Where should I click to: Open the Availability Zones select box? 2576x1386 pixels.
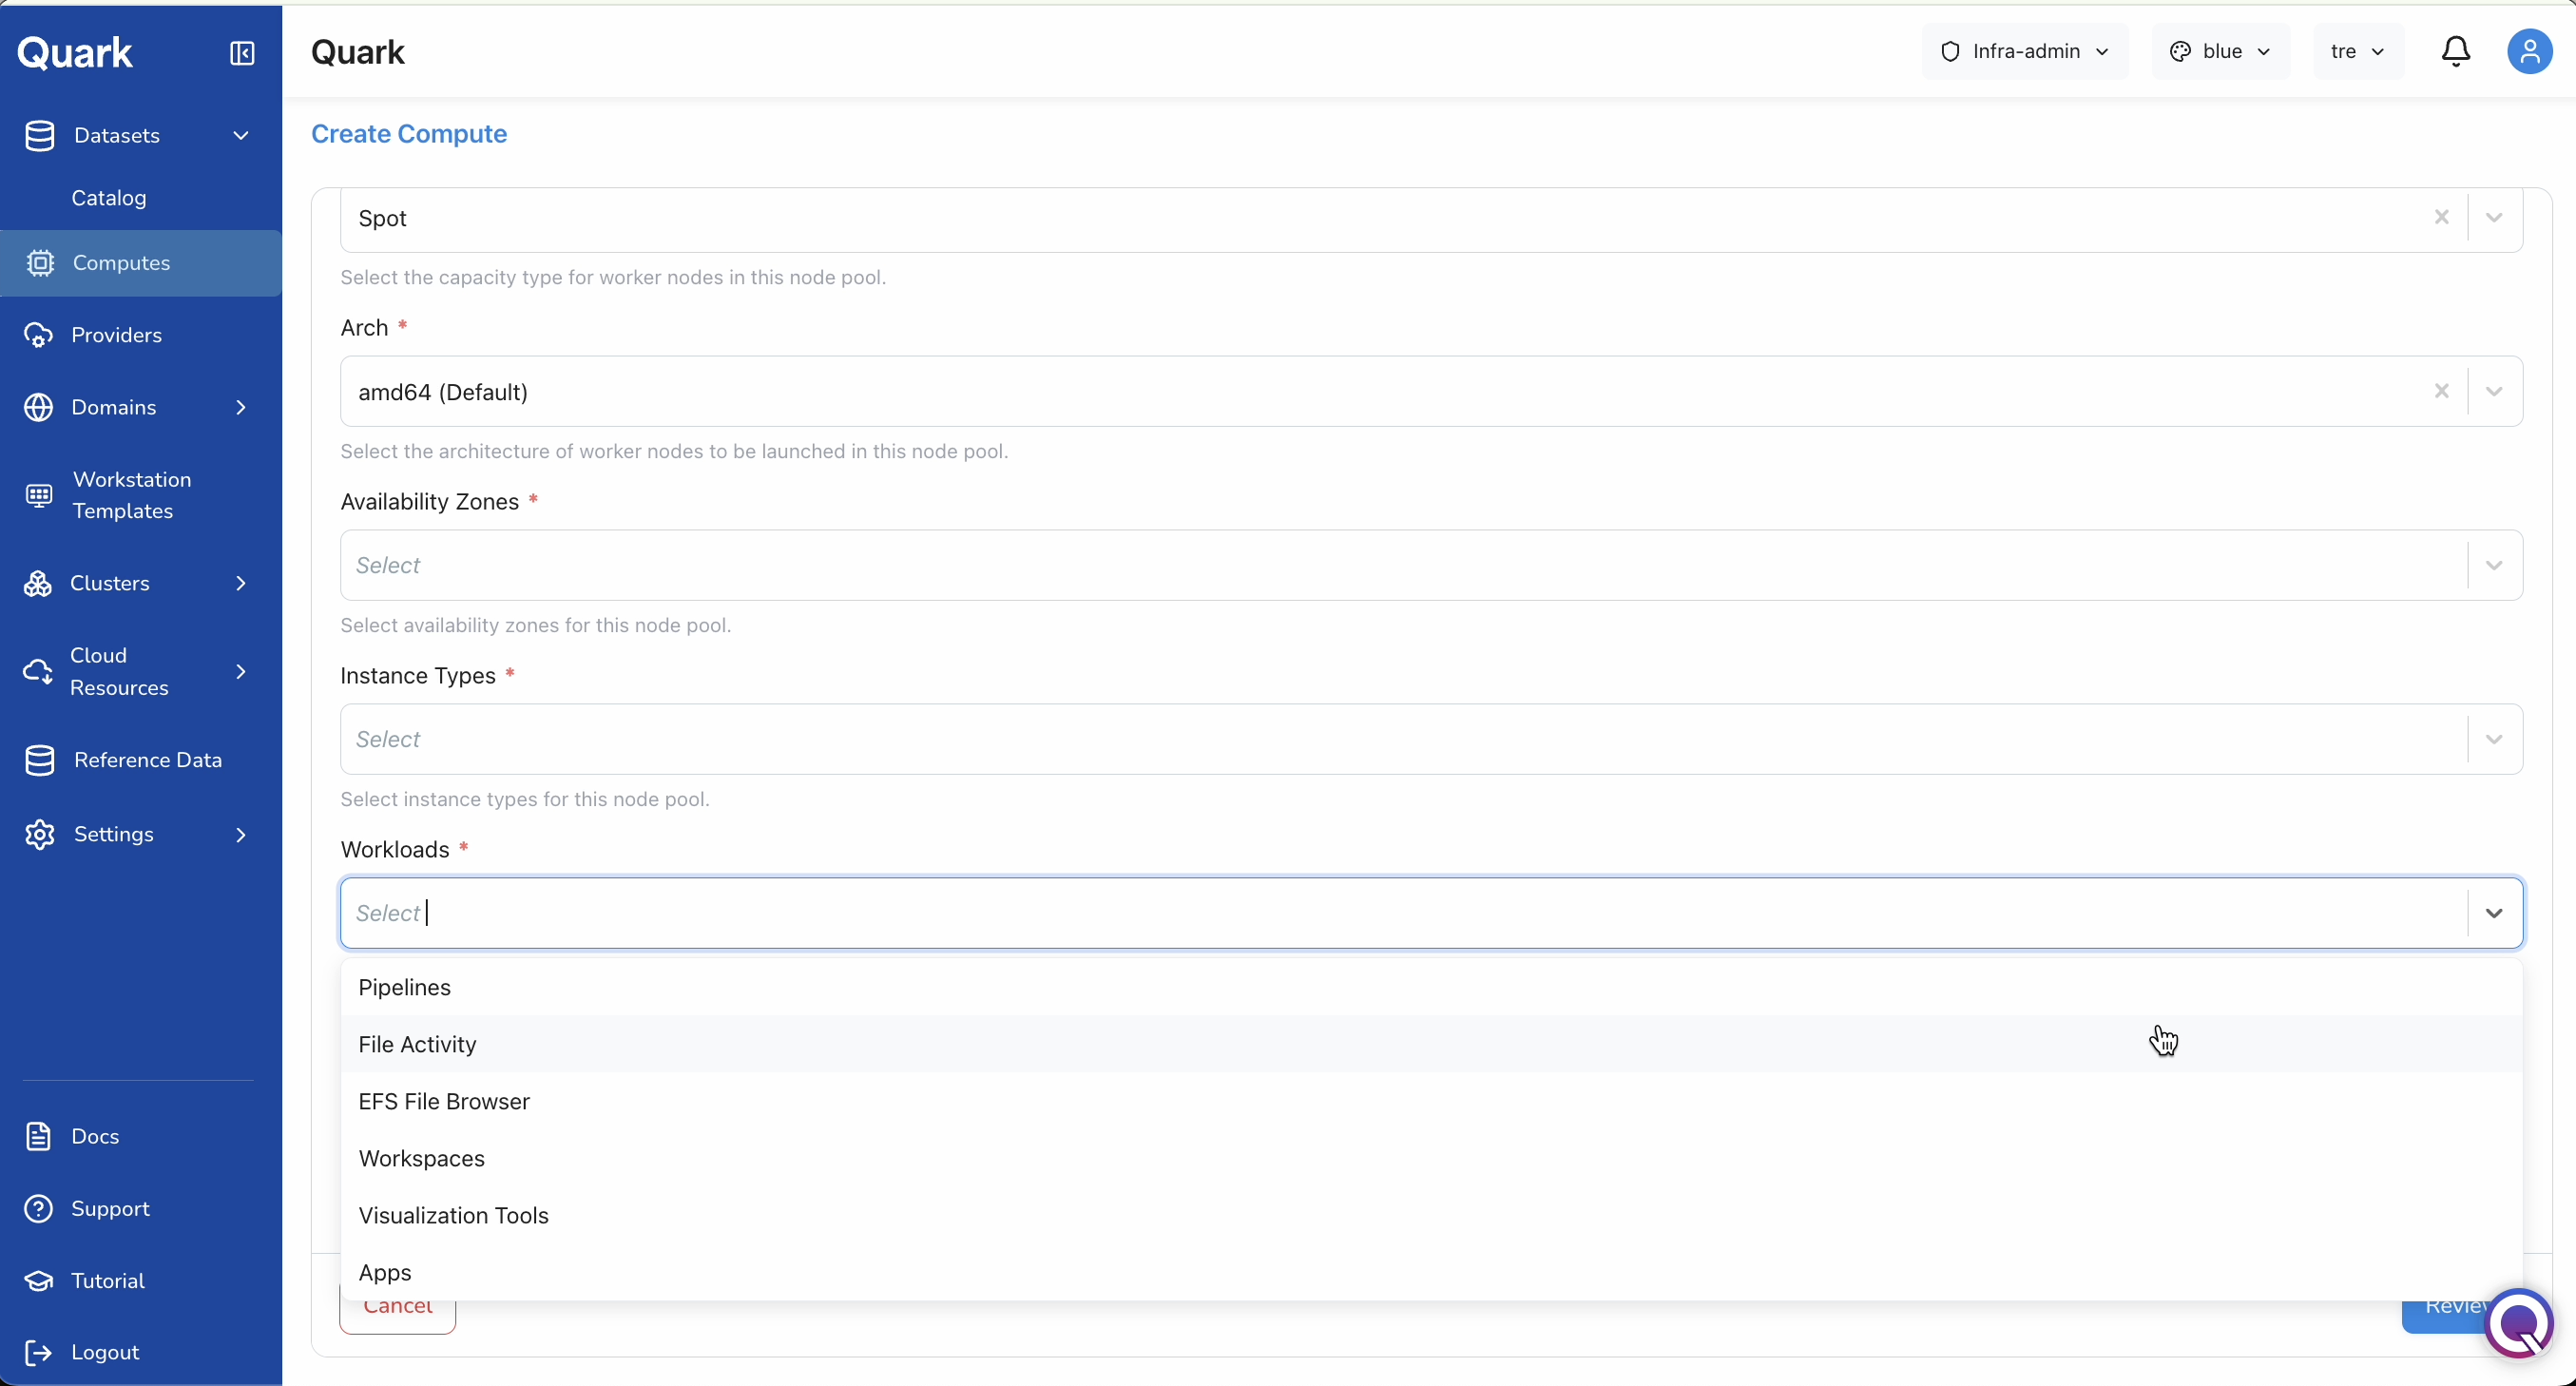click(1431, 566)
